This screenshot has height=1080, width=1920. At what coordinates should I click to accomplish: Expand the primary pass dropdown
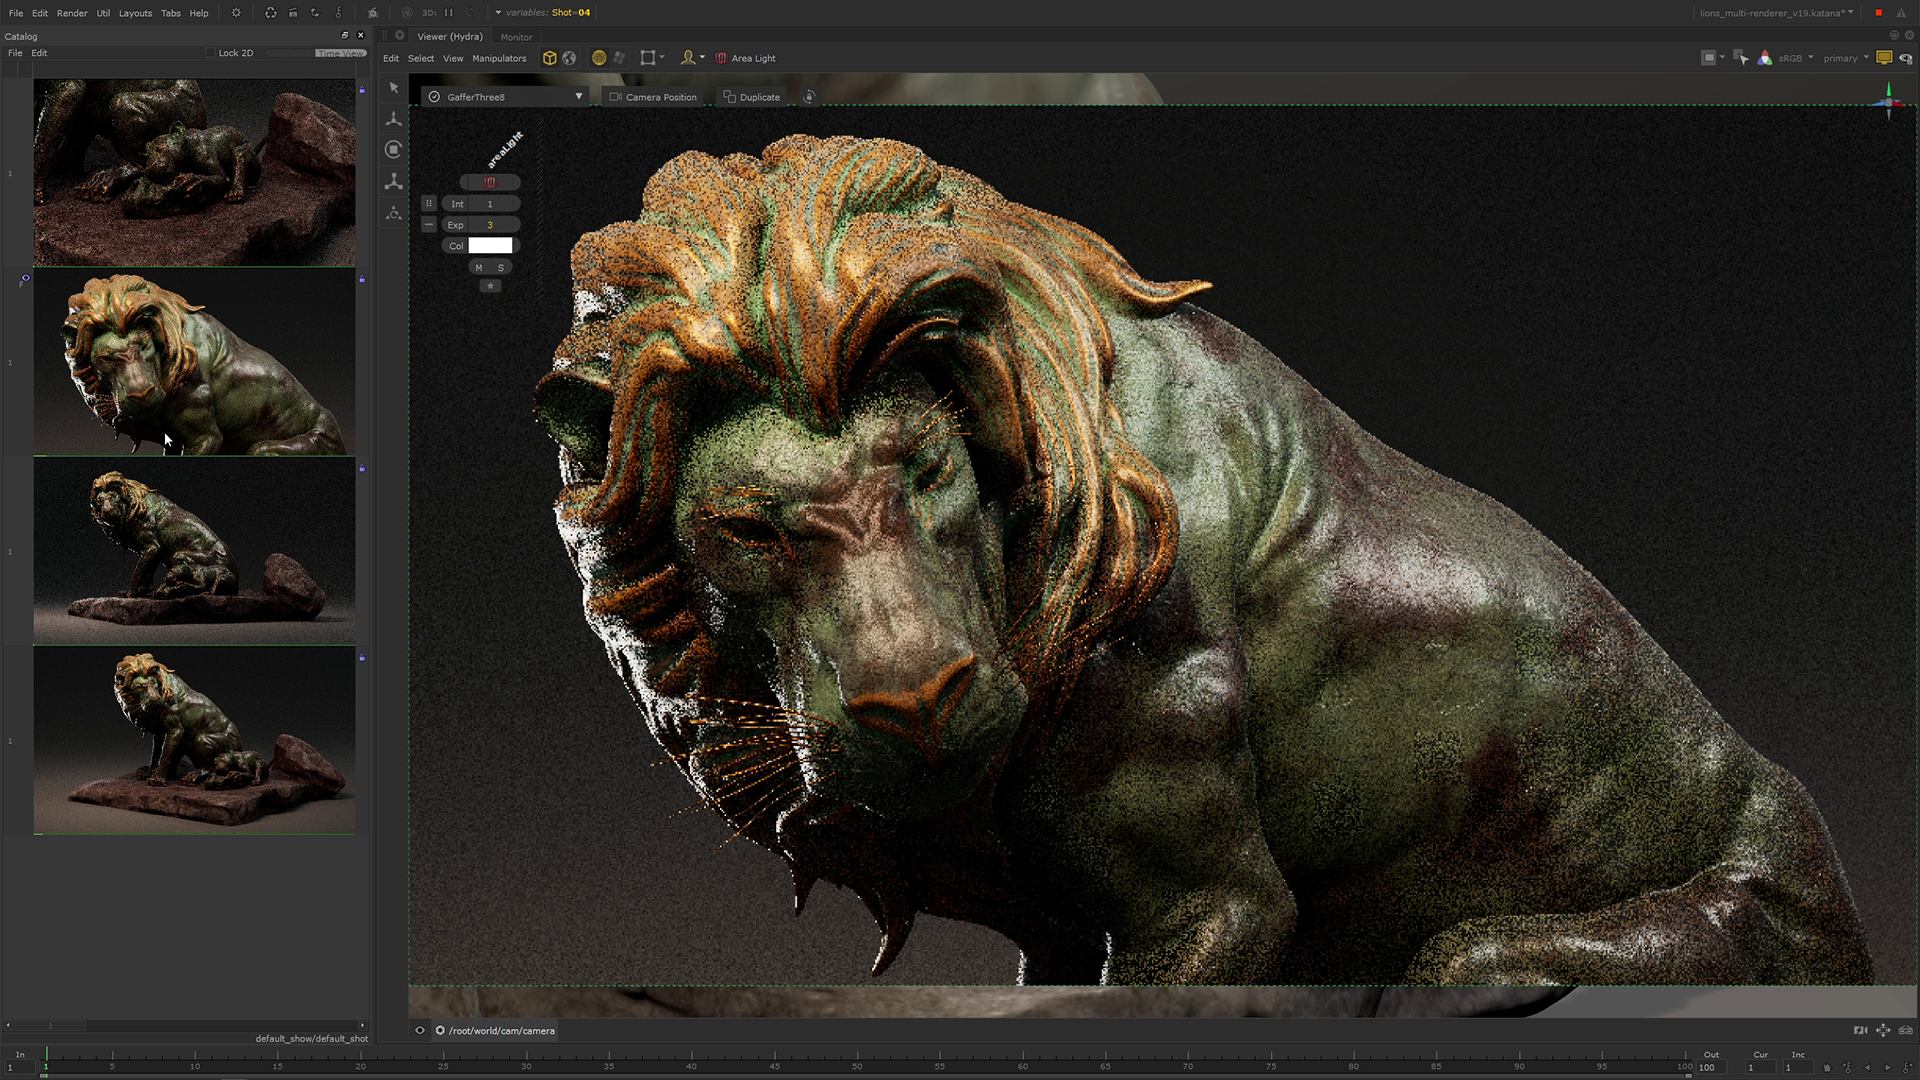tap(1845, 58)
